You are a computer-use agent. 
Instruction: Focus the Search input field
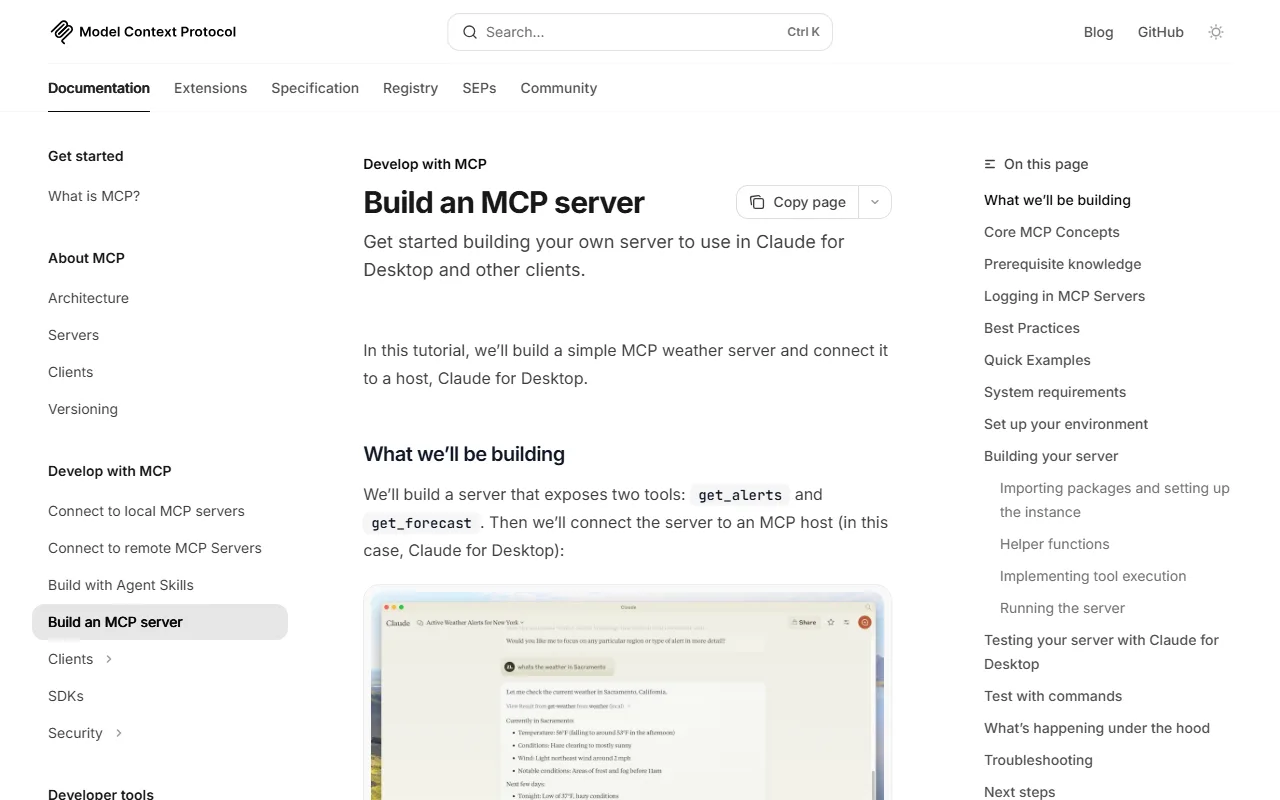point(640,32)
